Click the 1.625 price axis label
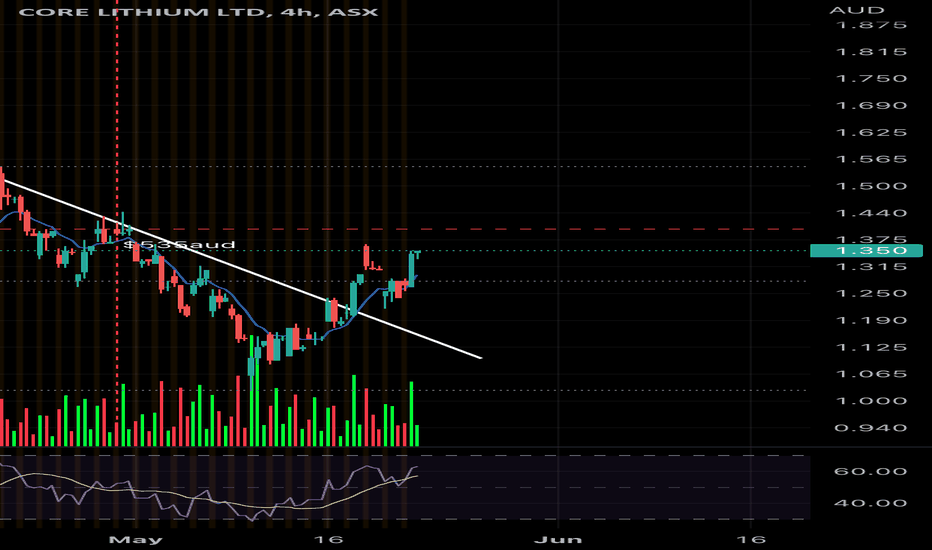 (x=871, y=132)
